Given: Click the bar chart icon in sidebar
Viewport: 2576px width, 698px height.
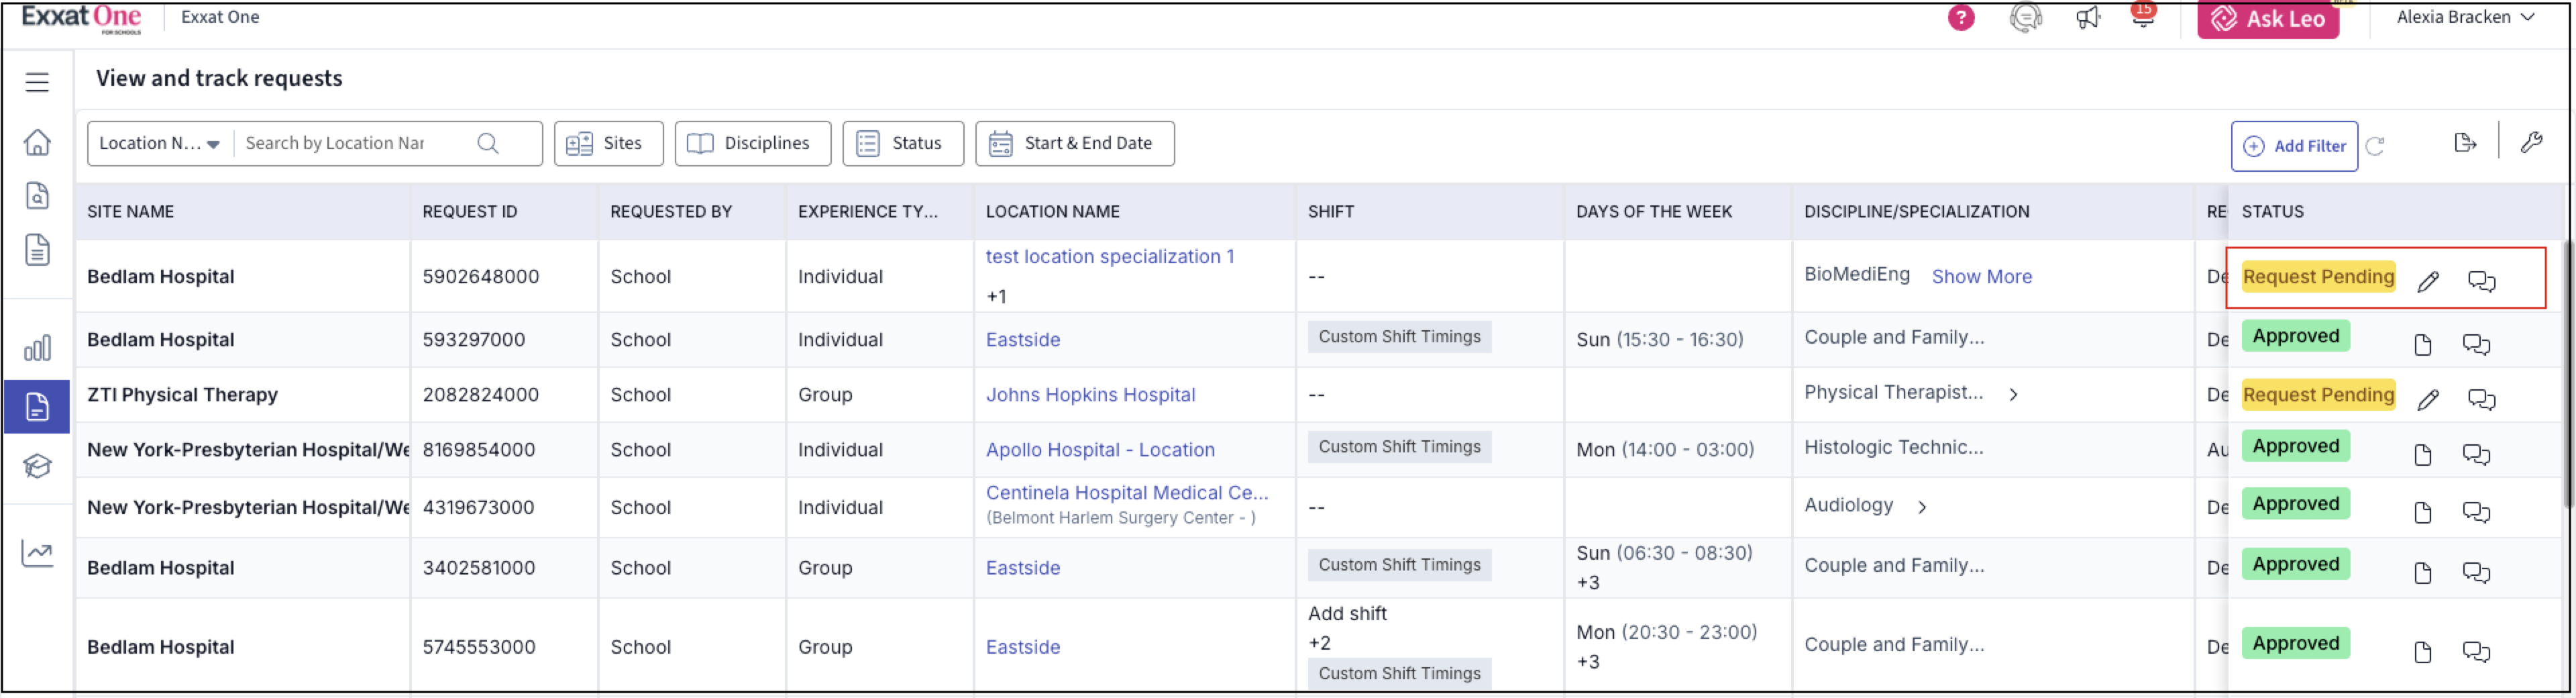Looking at the screenshot, I should click(37, 348).
